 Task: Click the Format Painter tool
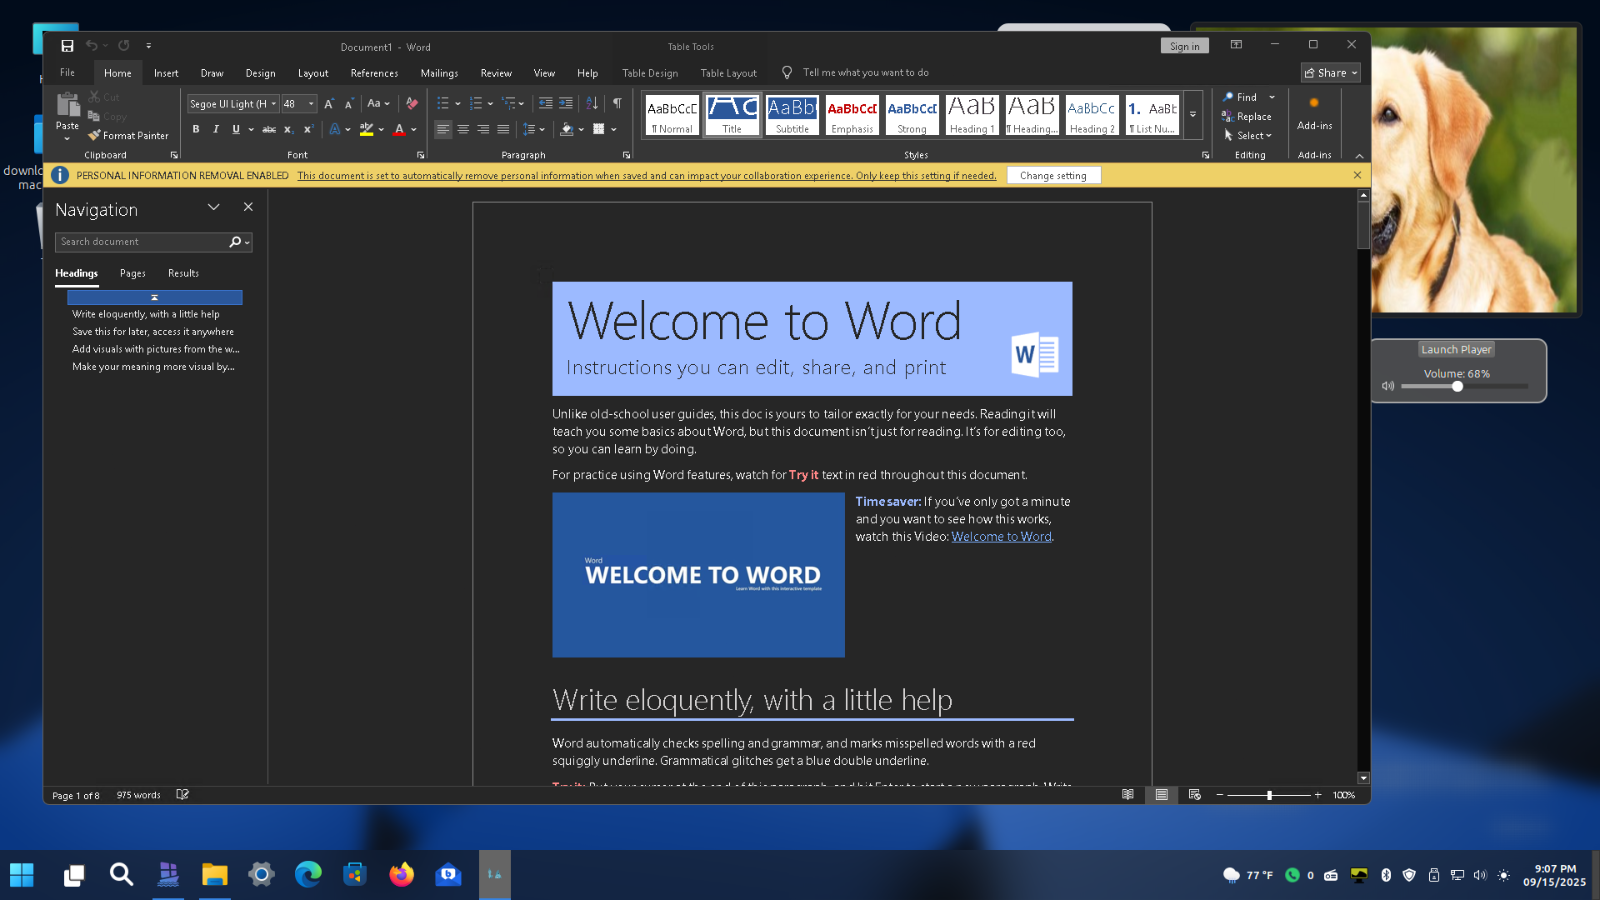tap(128, 135)
